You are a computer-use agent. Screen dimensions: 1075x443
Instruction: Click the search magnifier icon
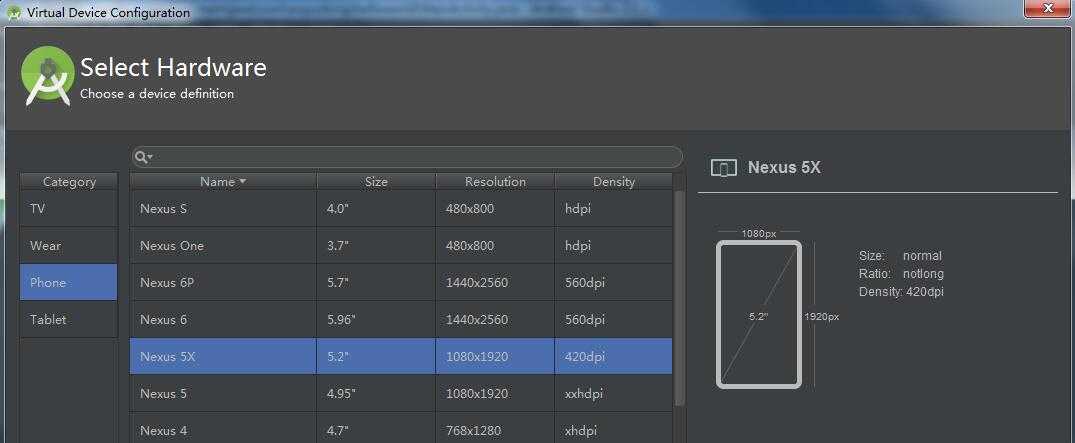coord(141,157)
